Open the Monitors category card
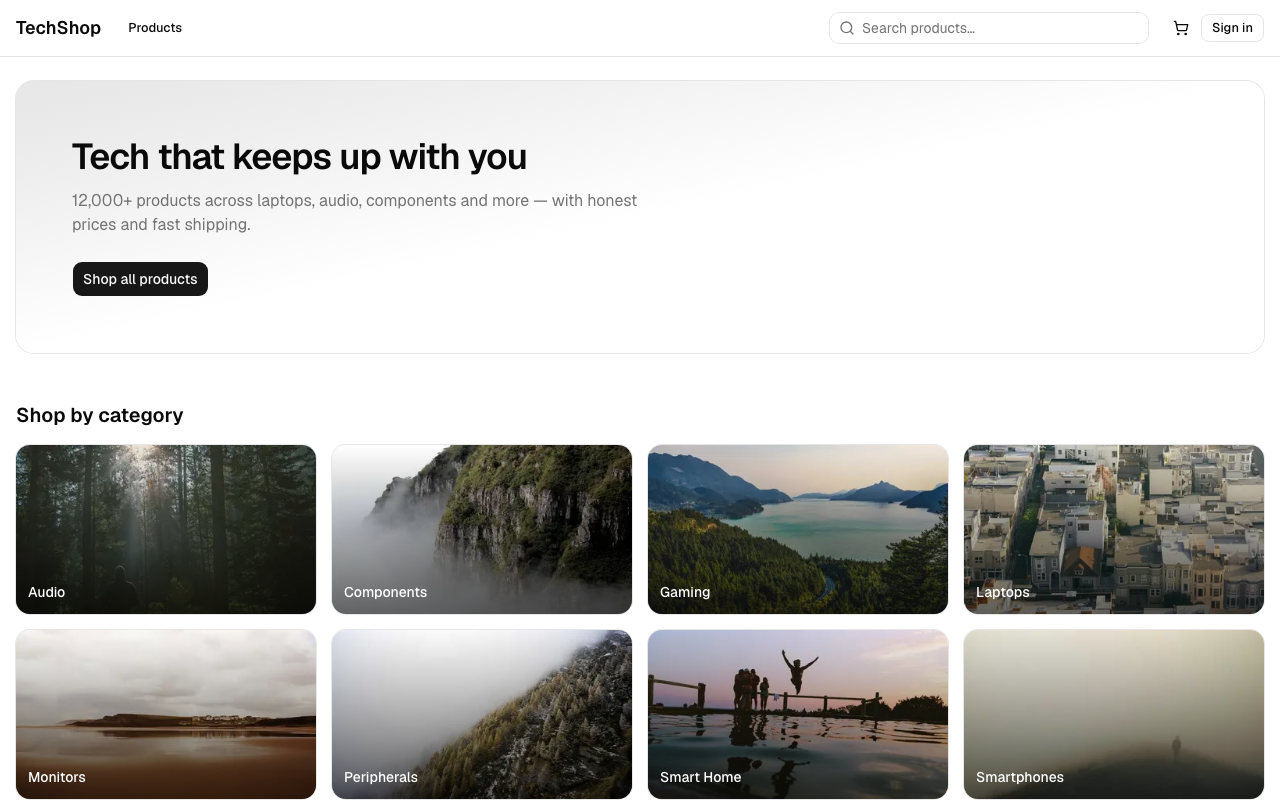Screen dimensions: 1280x800 [166, 714]
